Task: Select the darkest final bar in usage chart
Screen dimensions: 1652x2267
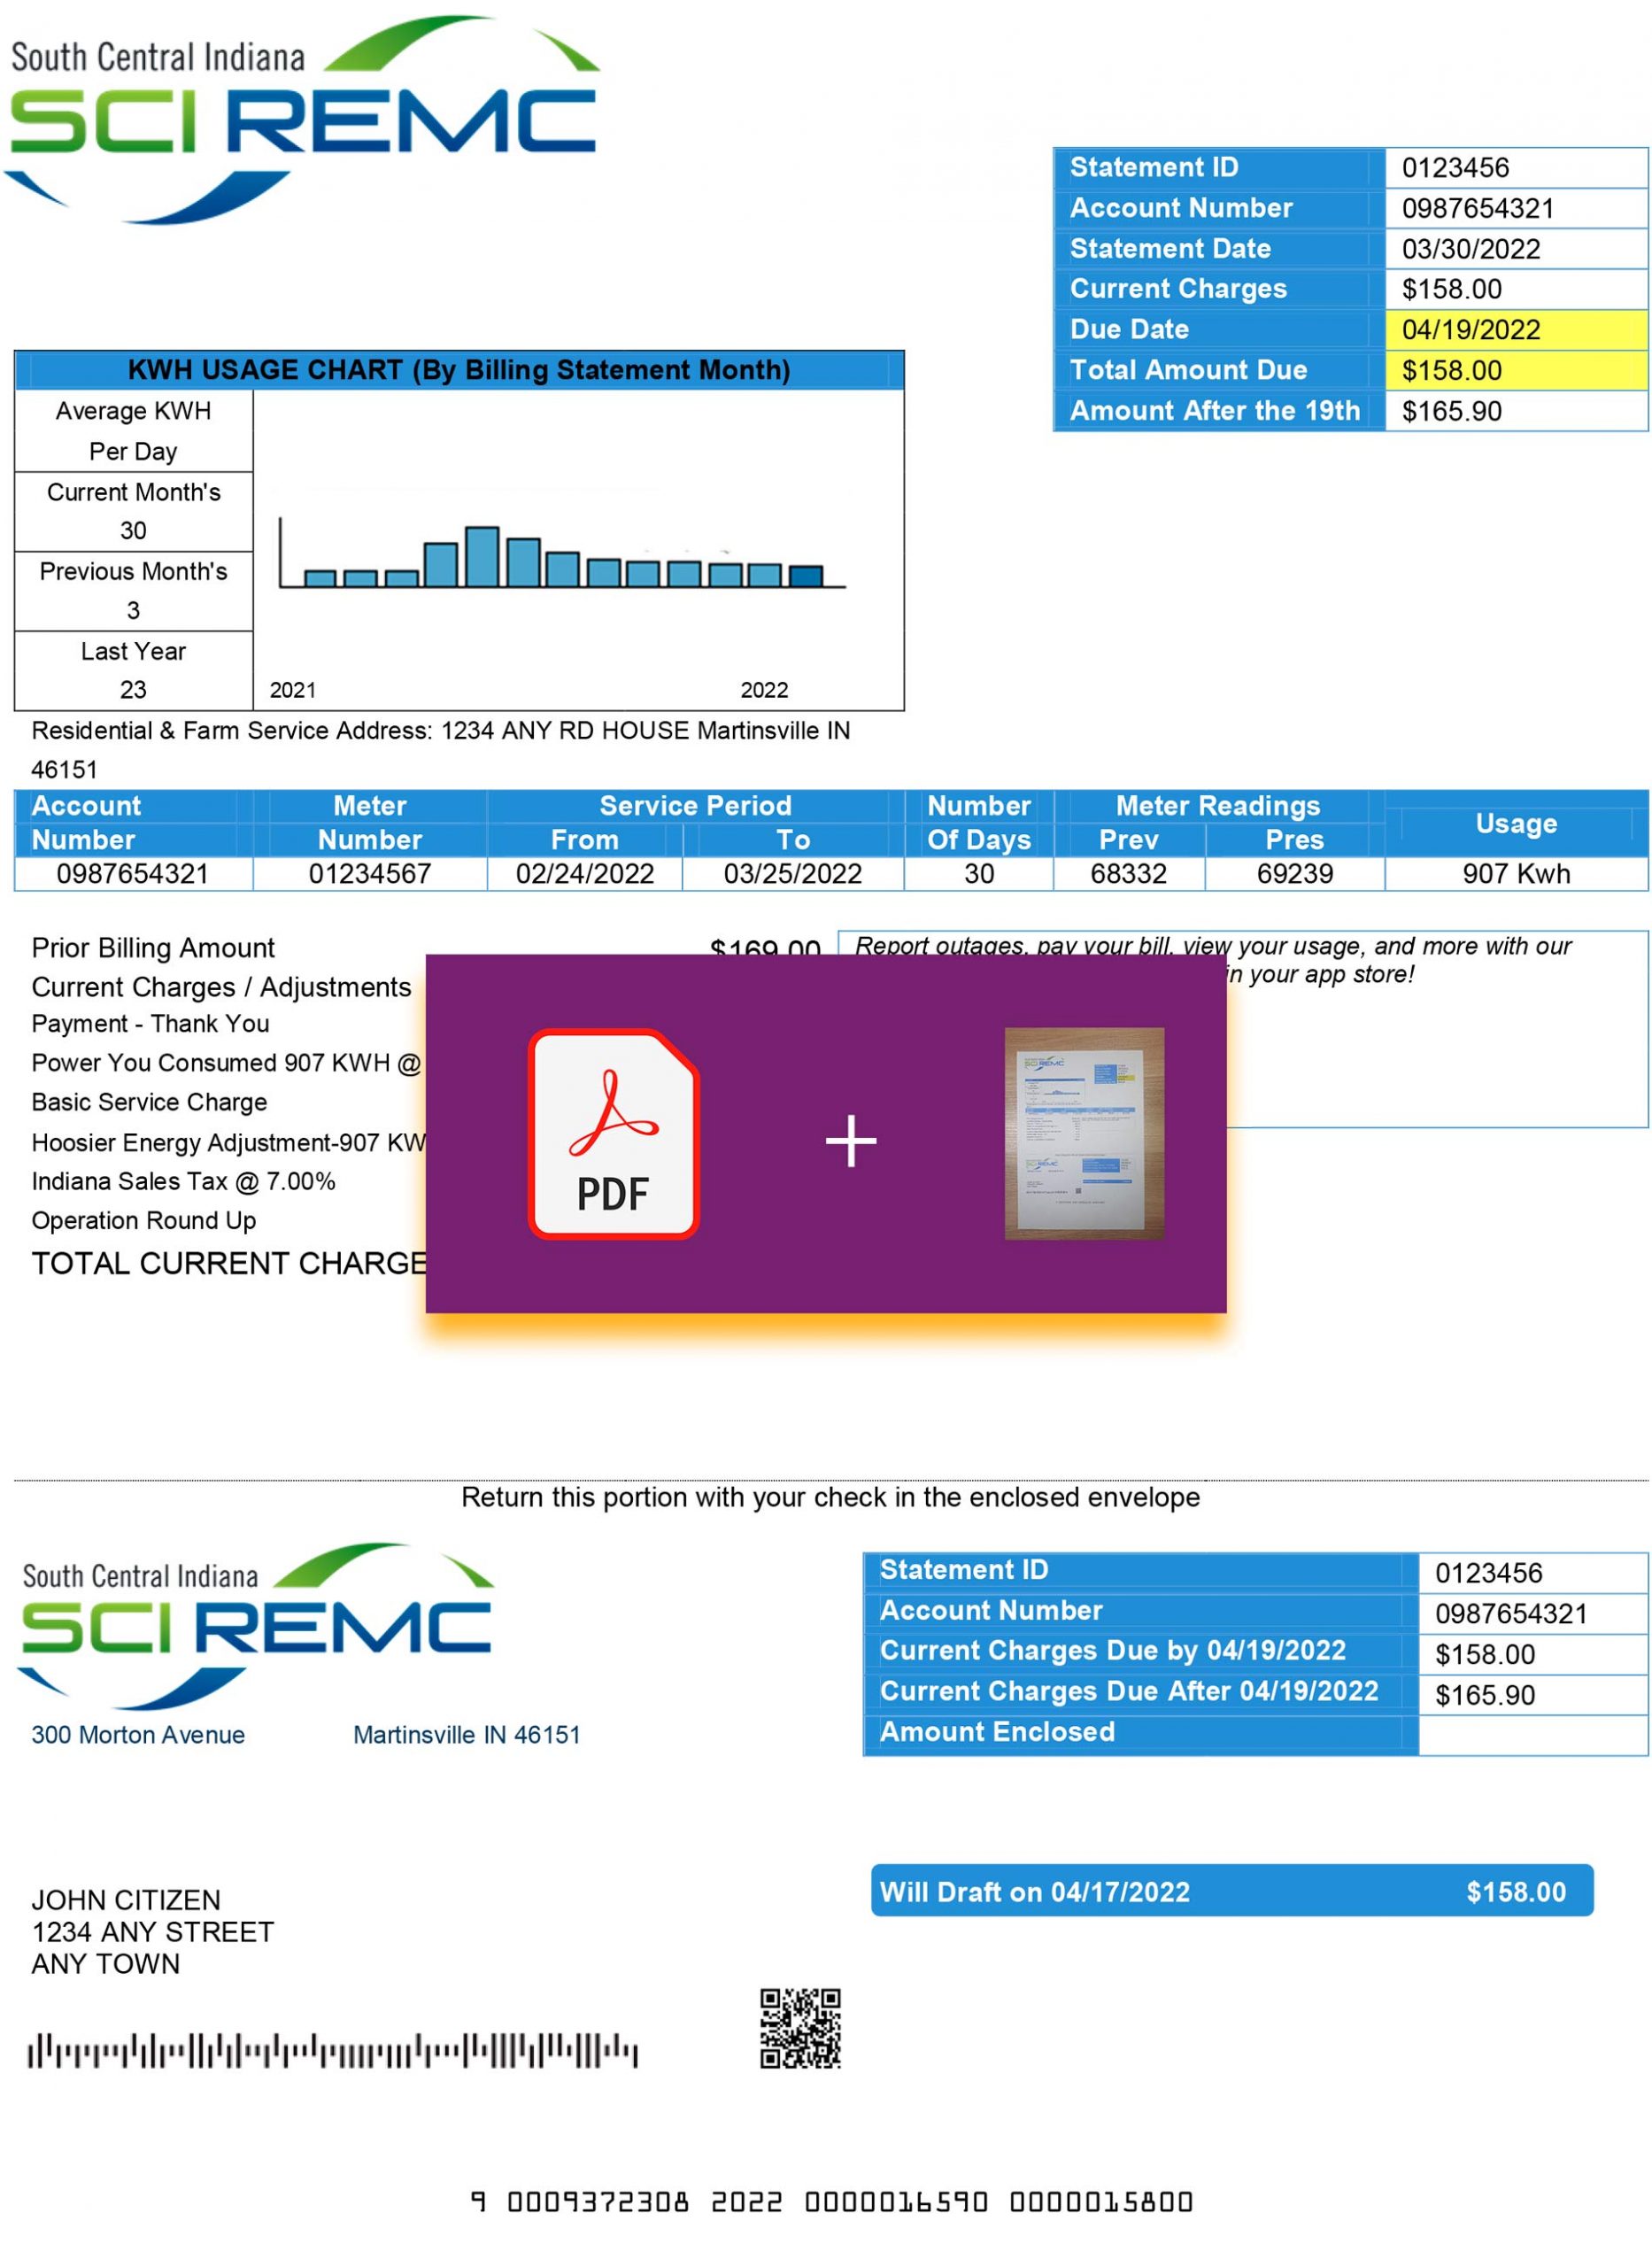Action: point(806,575)
